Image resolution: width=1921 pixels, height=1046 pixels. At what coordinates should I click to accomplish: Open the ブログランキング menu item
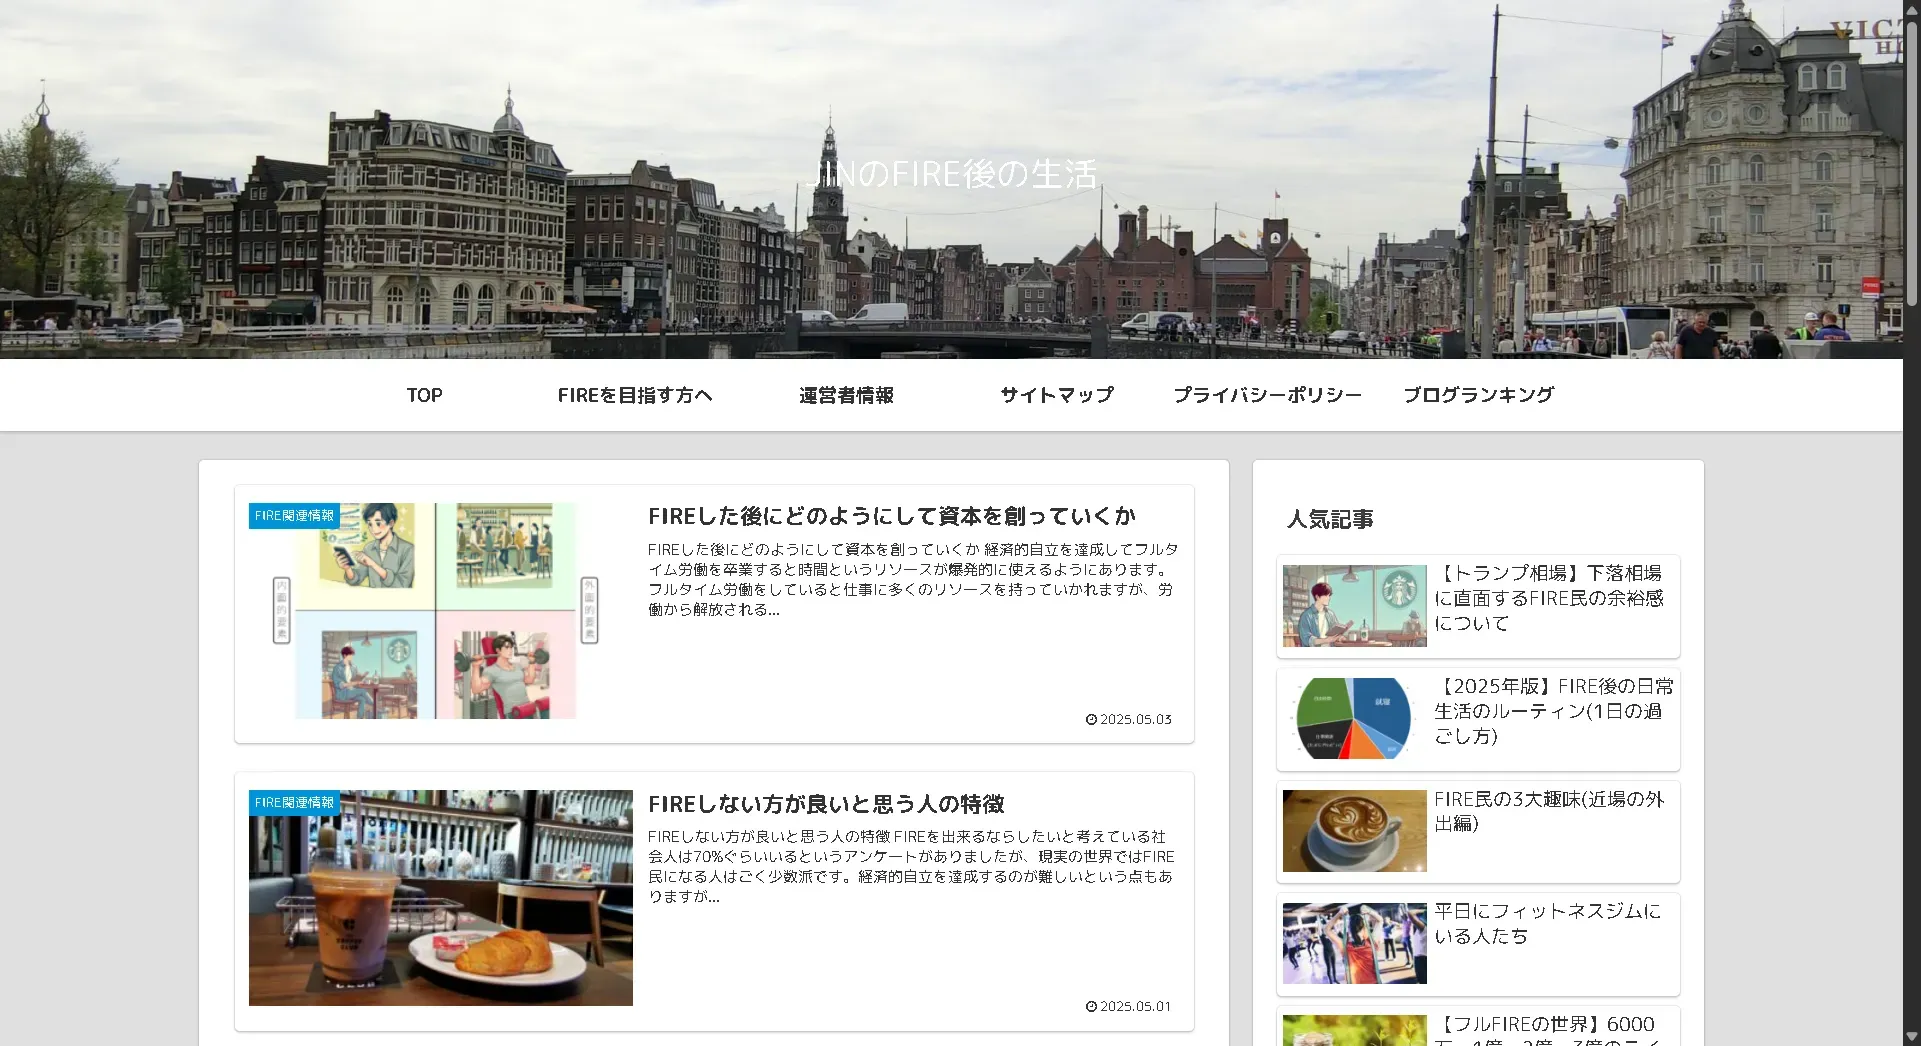[x=1479, y=395]
